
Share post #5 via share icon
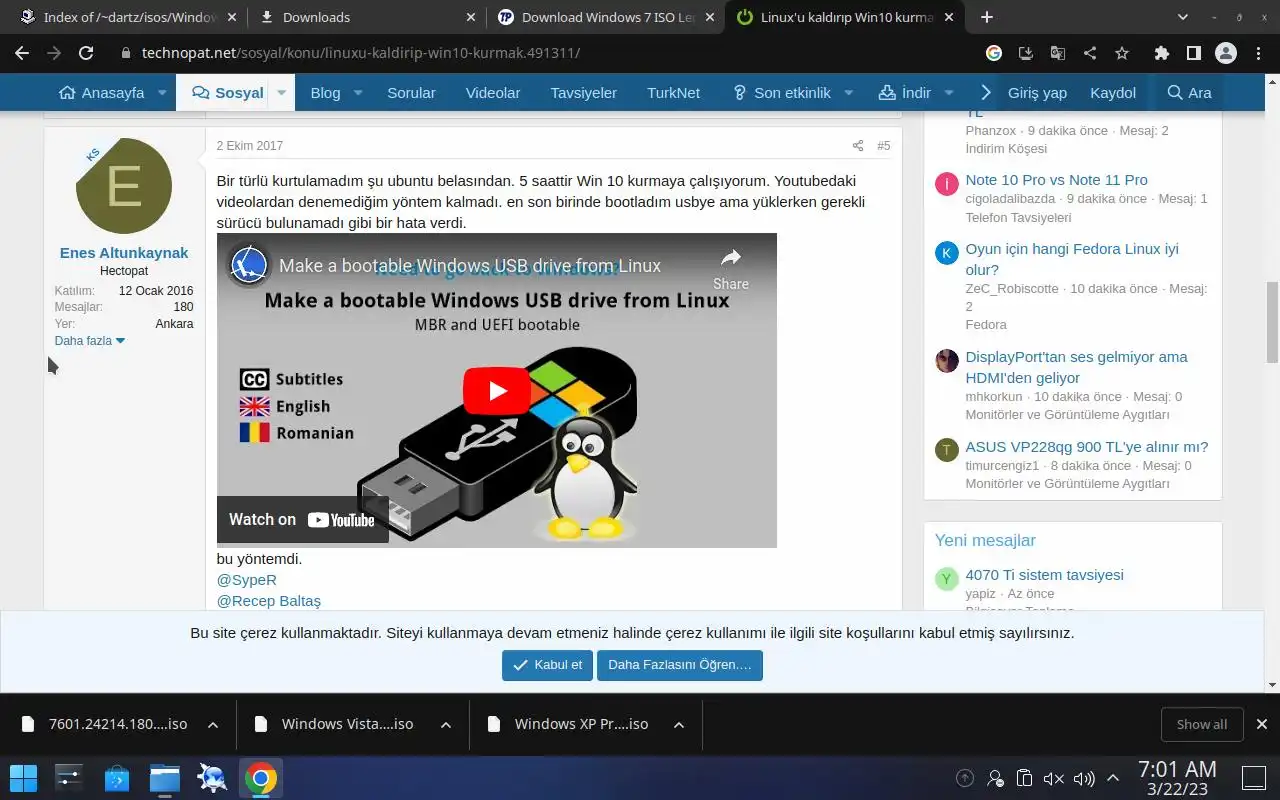(x=857, y=146)
